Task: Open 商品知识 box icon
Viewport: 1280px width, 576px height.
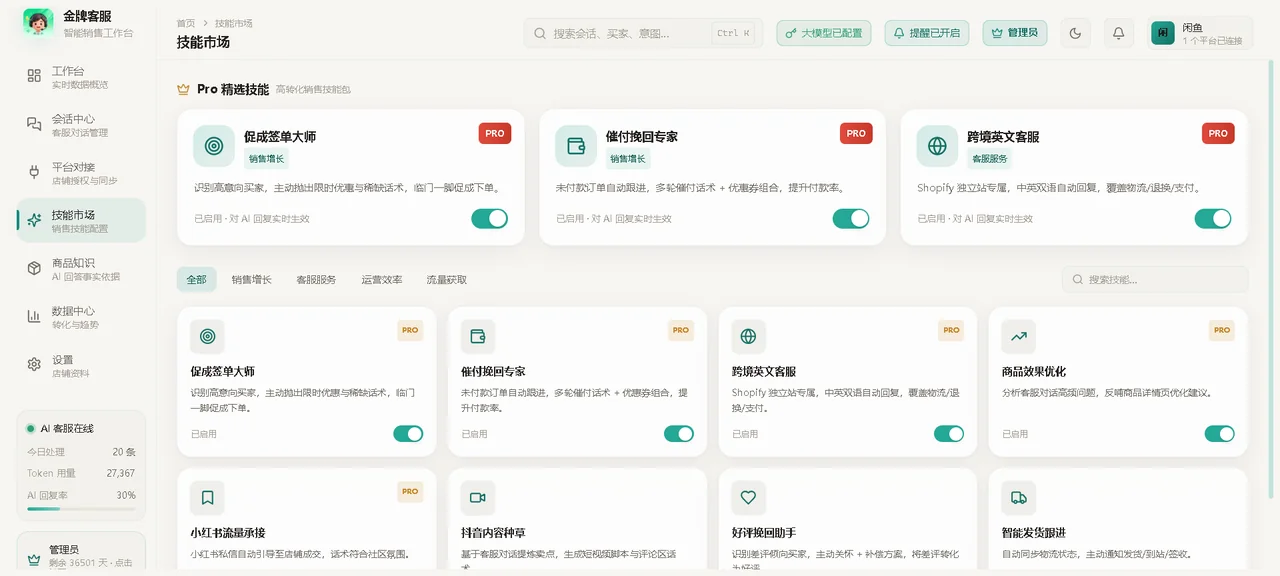Action: 34,268
